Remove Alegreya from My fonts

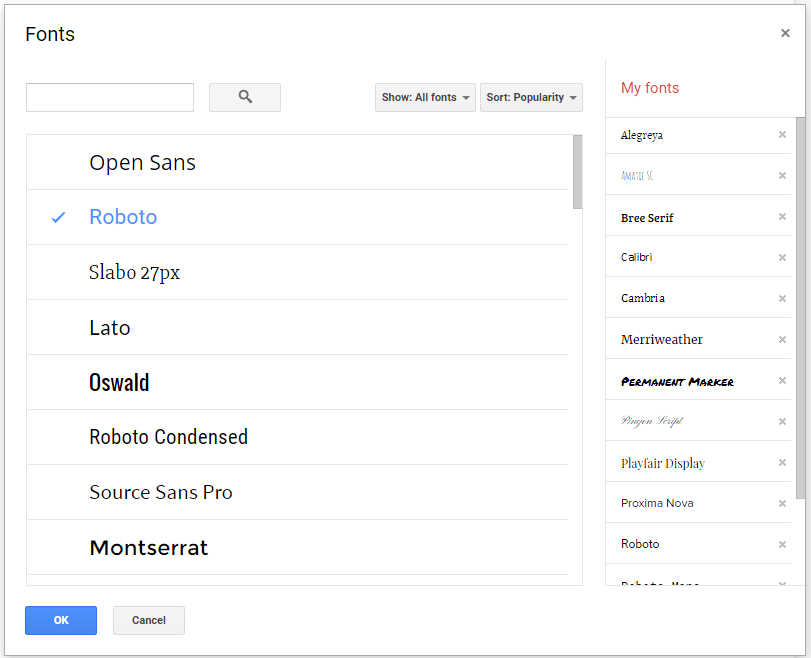tap(782, 134)
